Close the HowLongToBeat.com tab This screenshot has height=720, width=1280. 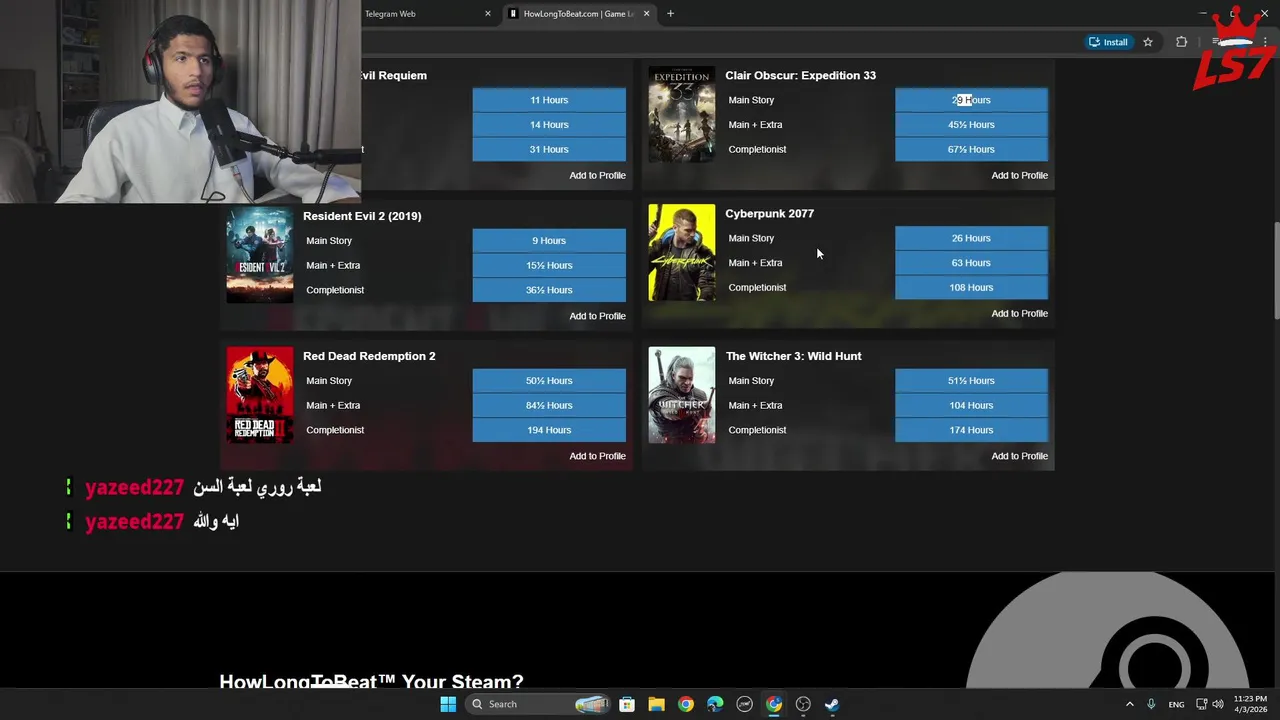coord(646,14)
